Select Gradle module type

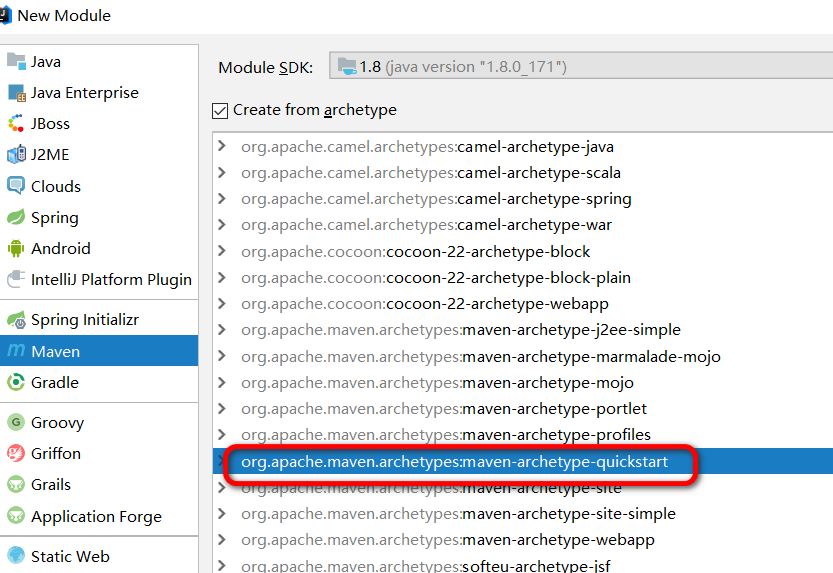pos(99,382)
